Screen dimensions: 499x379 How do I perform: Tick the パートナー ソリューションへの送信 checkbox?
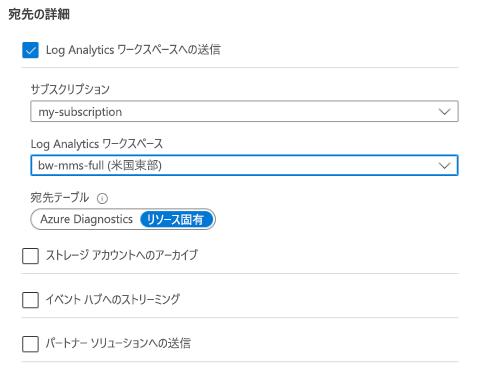[x=30, y=344]
